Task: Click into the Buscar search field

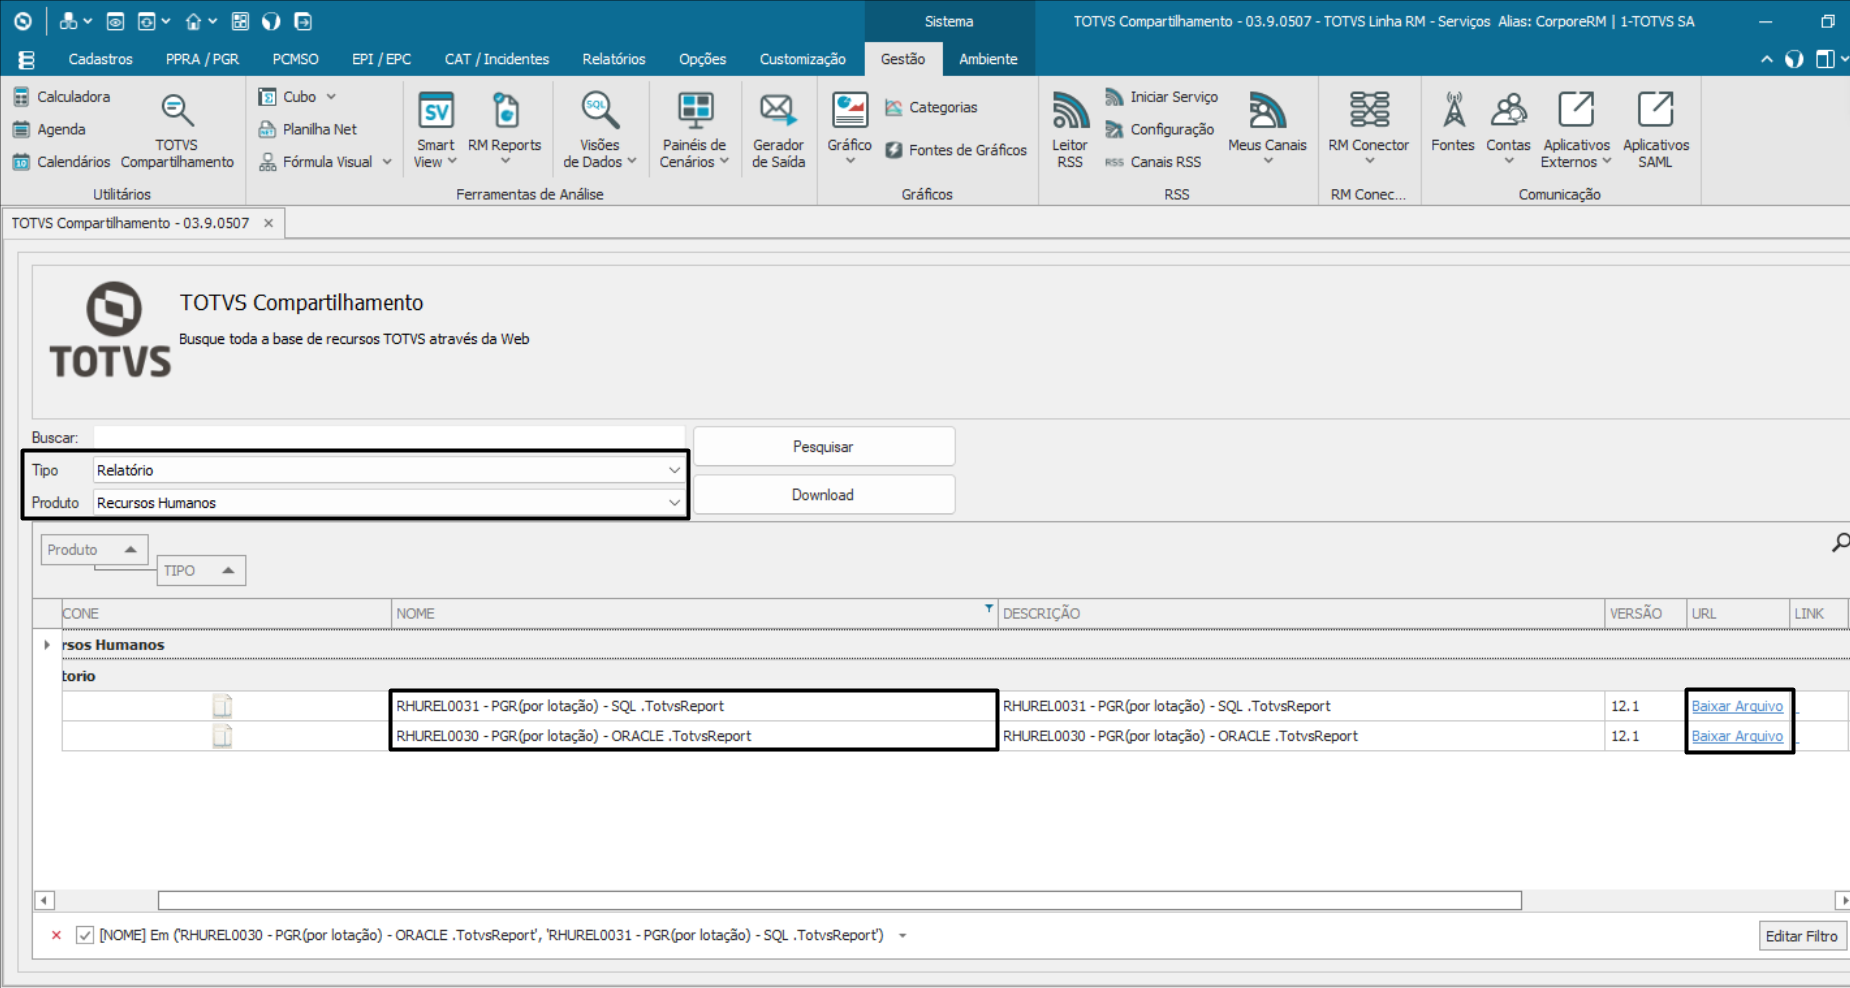Action: 388,438
